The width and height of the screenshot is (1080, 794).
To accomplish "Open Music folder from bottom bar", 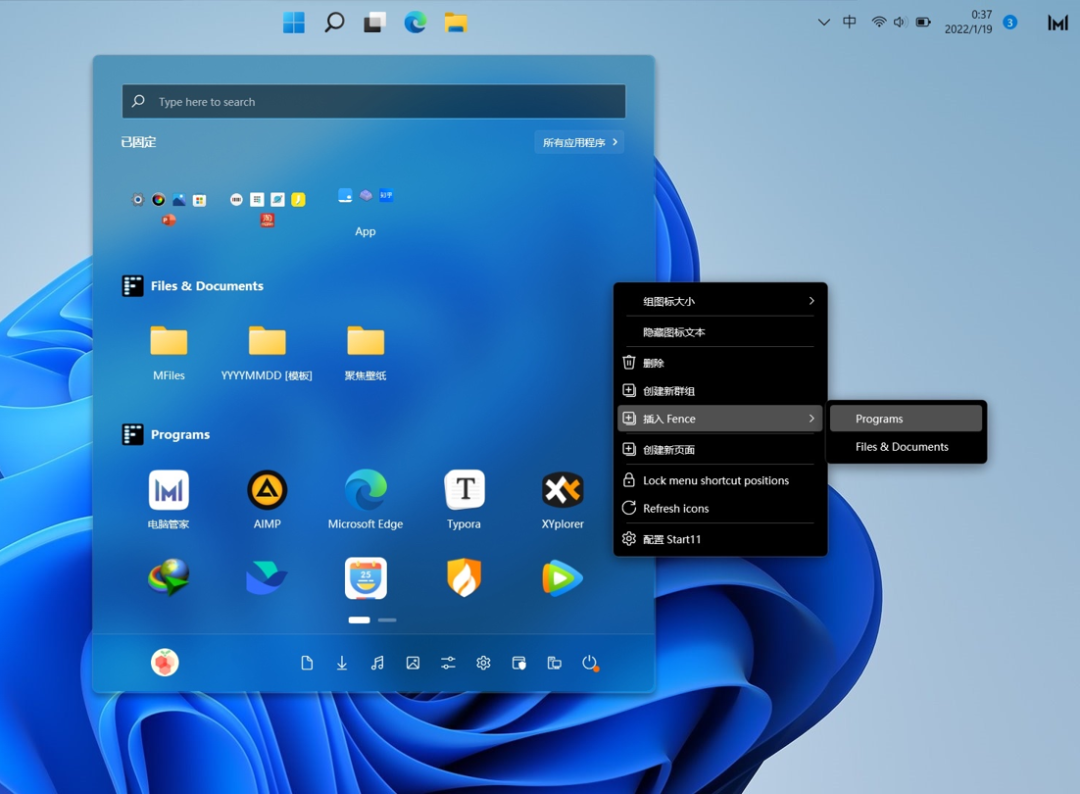I will coord(377,662).
